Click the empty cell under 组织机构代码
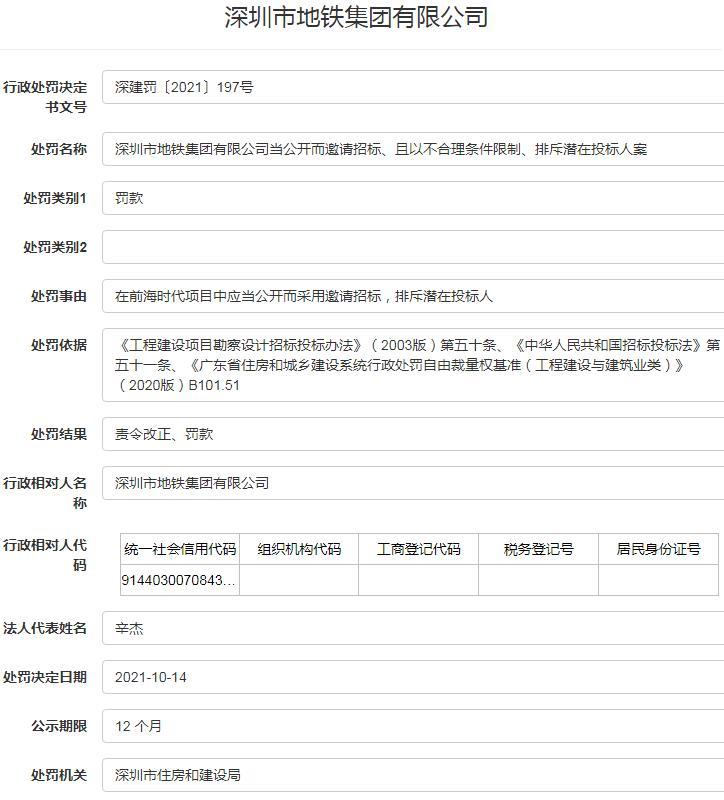The image size is (724, 800). coord(299,580)
